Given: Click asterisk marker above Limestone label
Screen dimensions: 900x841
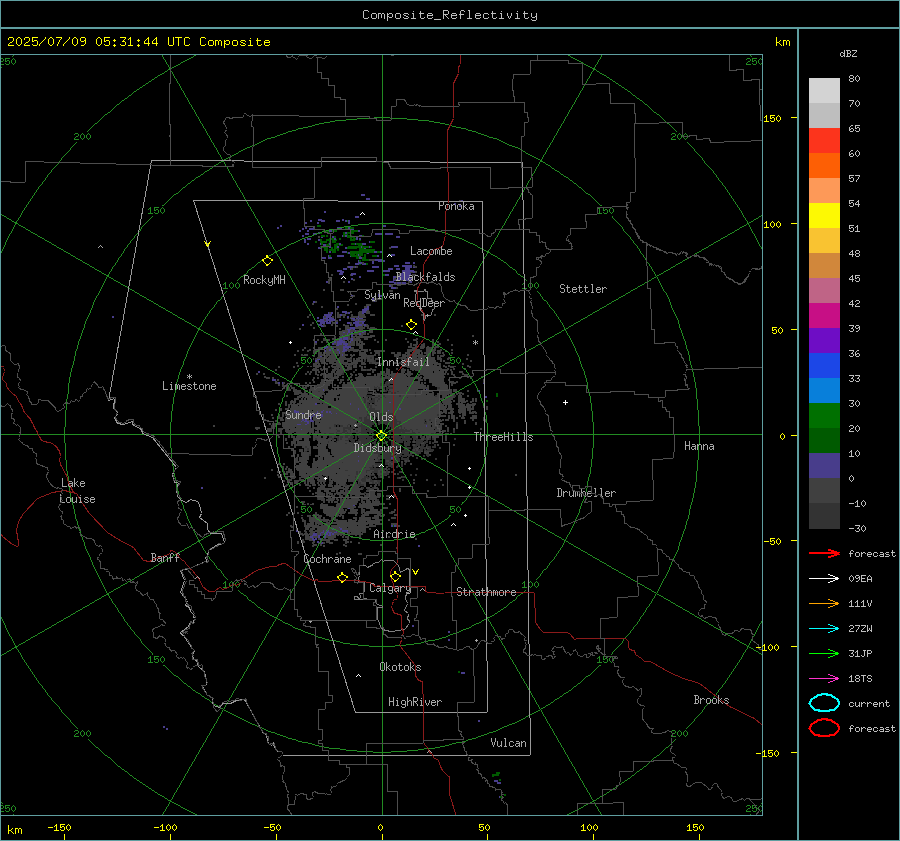Looking at the screenshot, I should pos(189,377).
